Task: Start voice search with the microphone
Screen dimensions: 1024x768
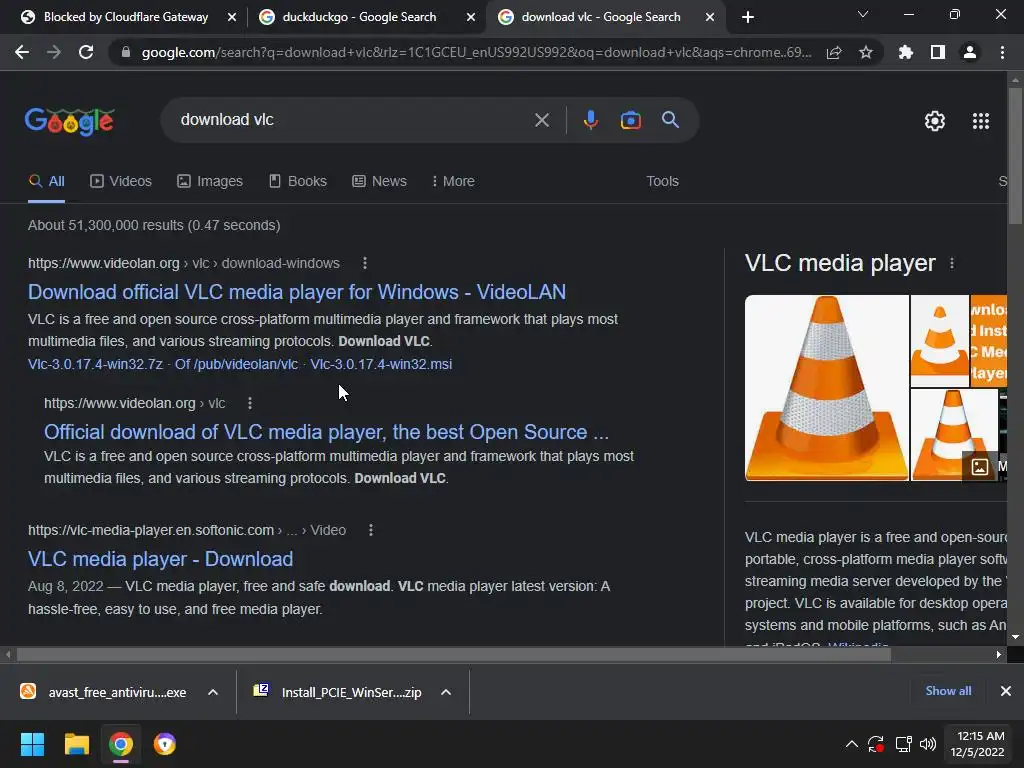Action: tap(590, 120)
